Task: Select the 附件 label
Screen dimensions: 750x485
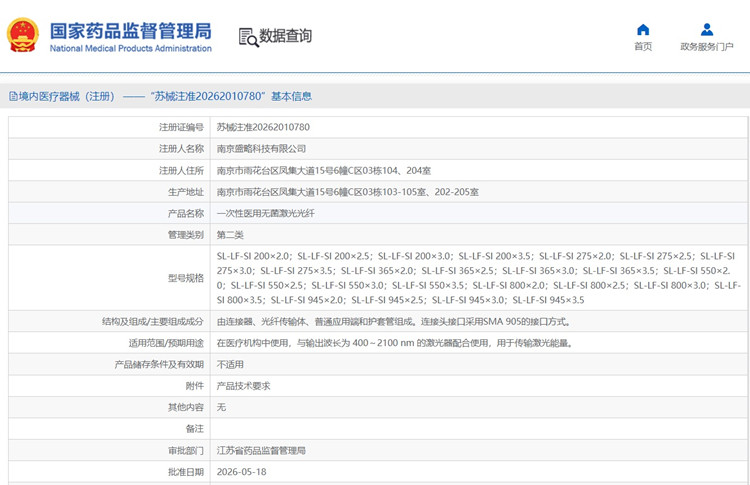Action: (195, 386)
